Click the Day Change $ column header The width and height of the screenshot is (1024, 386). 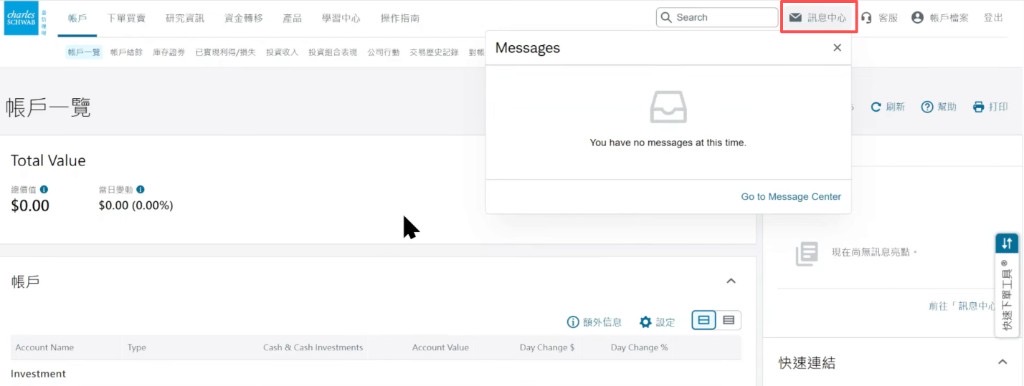pyautogui.click(x=547, y=347)
